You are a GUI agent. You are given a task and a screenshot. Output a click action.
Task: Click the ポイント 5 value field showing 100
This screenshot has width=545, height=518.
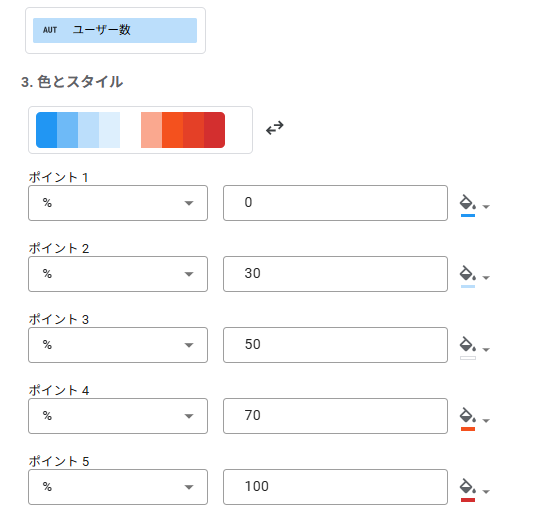click(335, 487)
